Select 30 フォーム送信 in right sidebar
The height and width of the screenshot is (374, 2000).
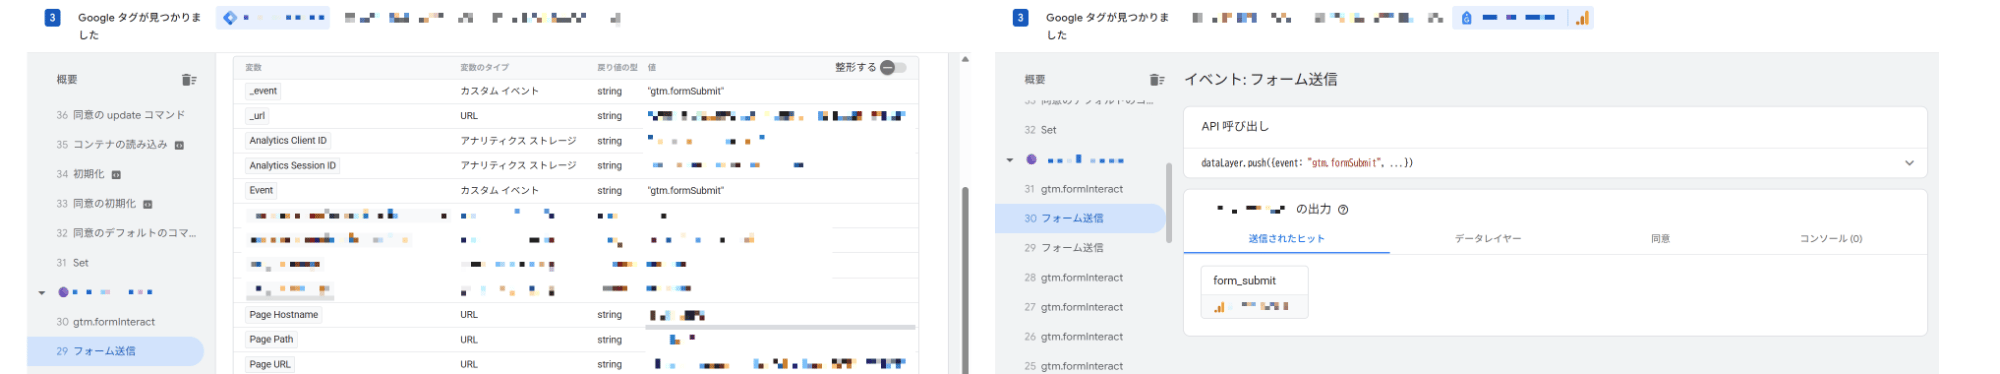click(x=1080, y=218)
